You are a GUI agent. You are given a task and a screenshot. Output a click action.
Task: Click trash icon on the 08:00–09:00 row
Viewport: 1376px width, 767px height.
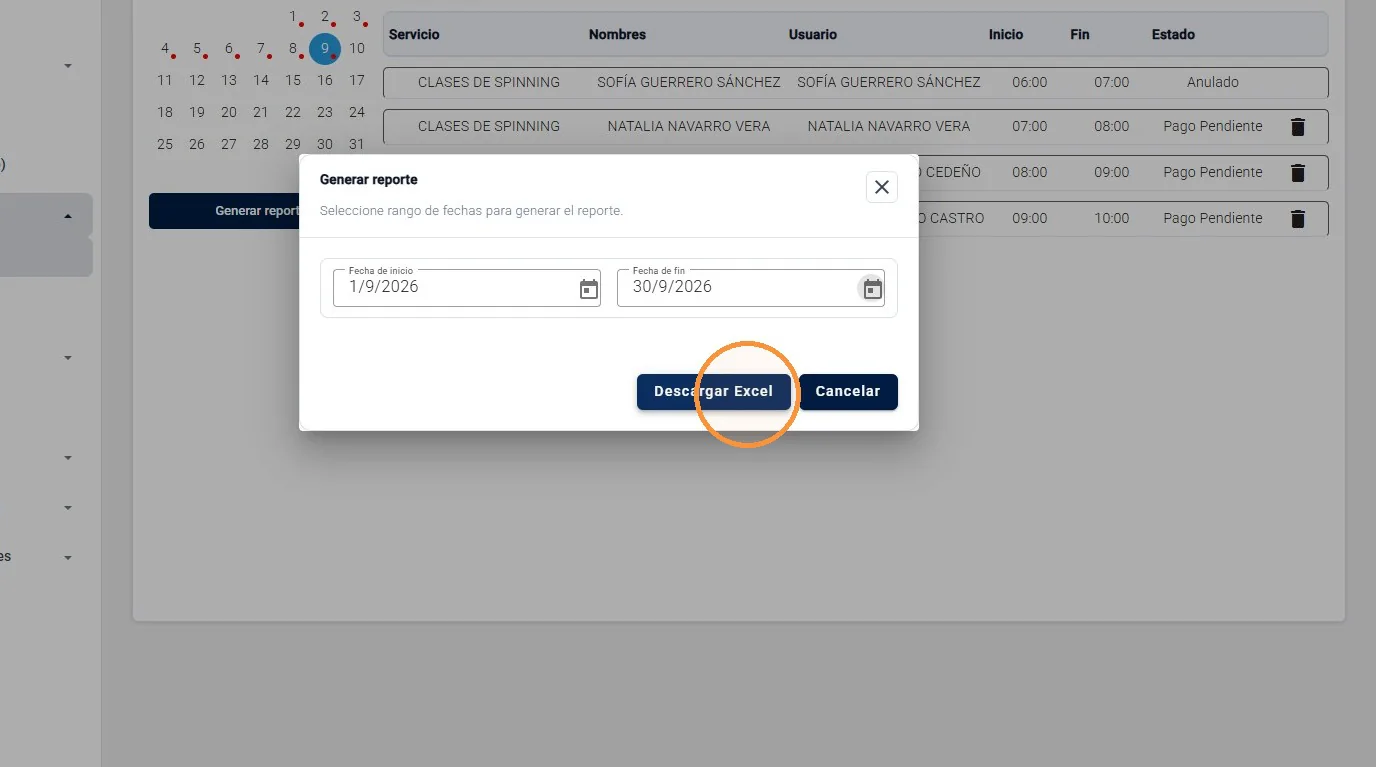click(x=1298, y=173)
